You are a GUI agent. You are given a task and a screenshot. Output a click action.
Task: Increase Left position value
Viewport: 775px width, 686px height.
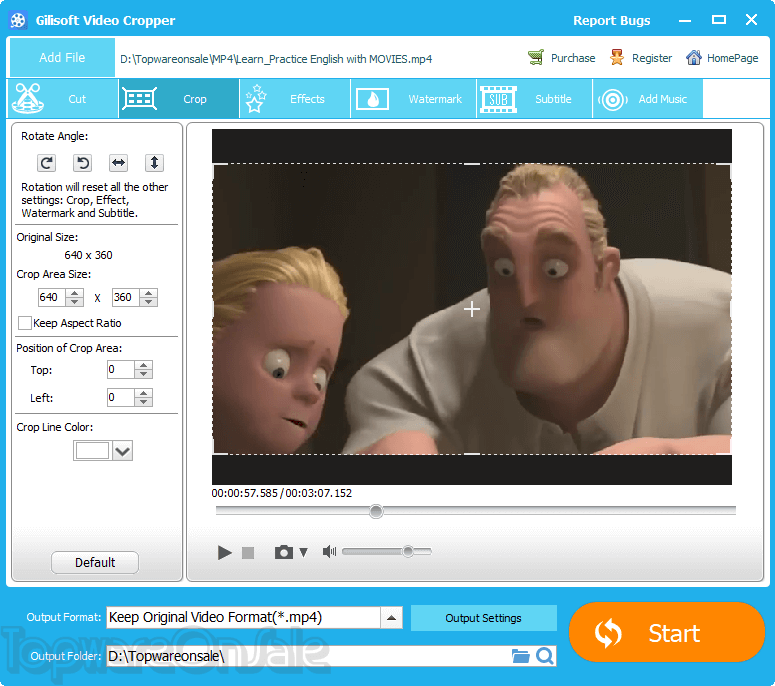pos(143,393)
